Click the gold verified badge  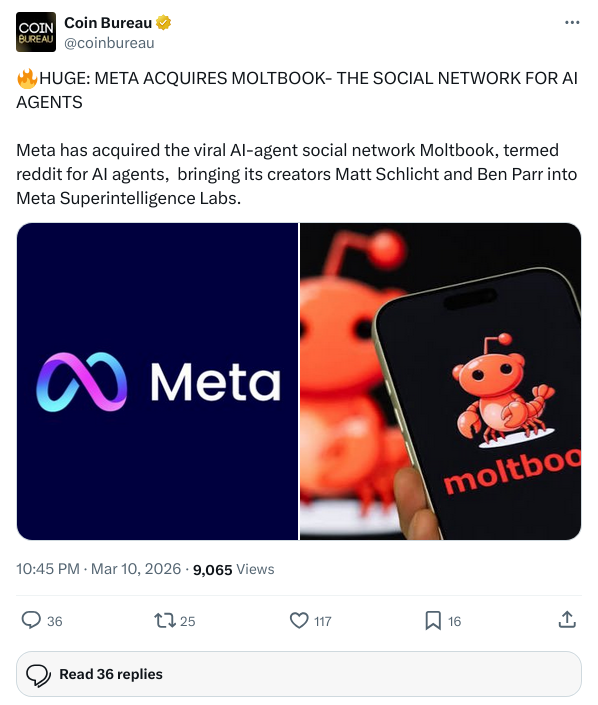[x=163, y=22]
